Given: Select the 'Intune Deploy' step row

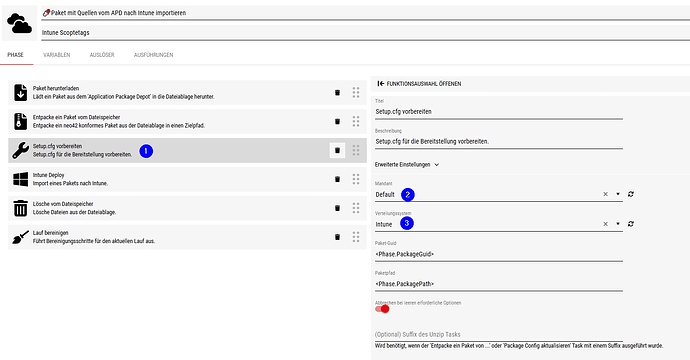Looking at the screenshot, I should 187,179.
